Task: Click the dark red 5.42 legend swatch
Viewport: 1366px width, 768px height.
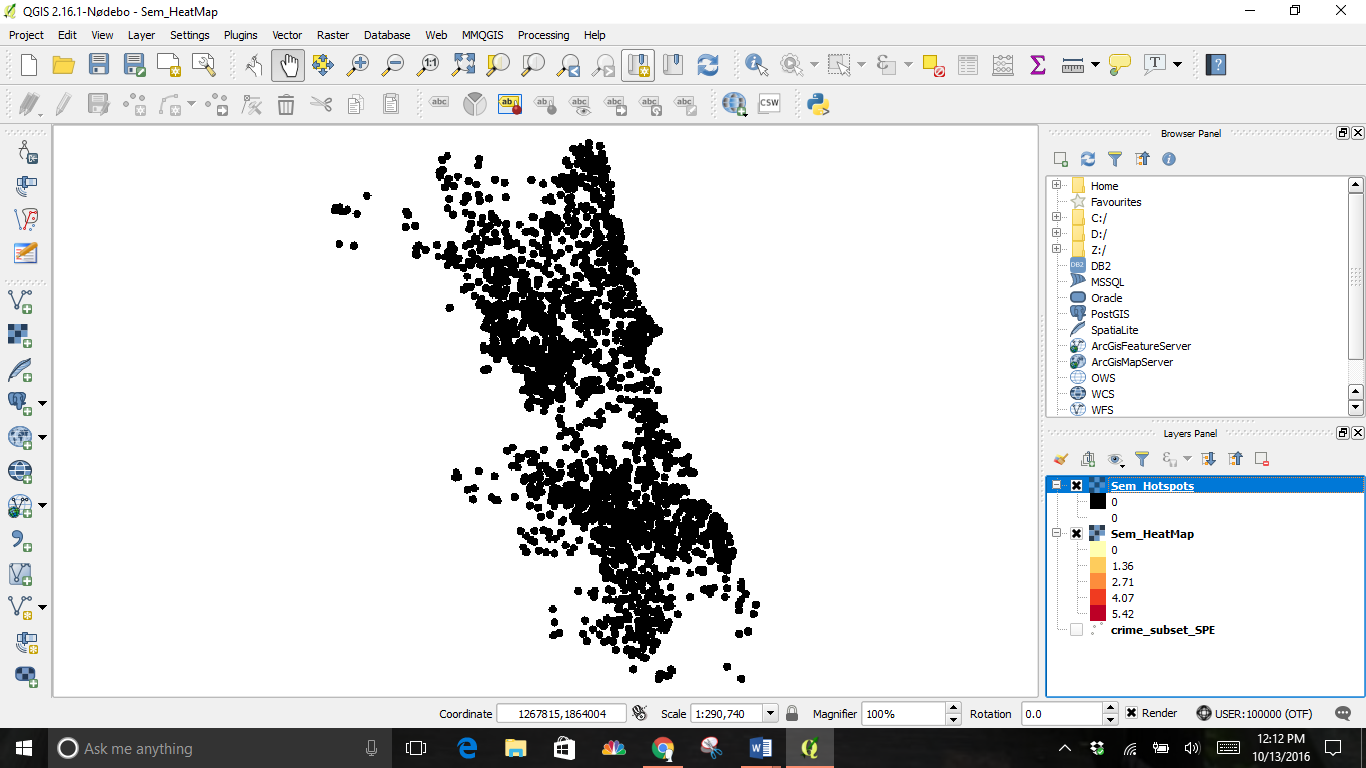Action: [x=1098, y=614]
